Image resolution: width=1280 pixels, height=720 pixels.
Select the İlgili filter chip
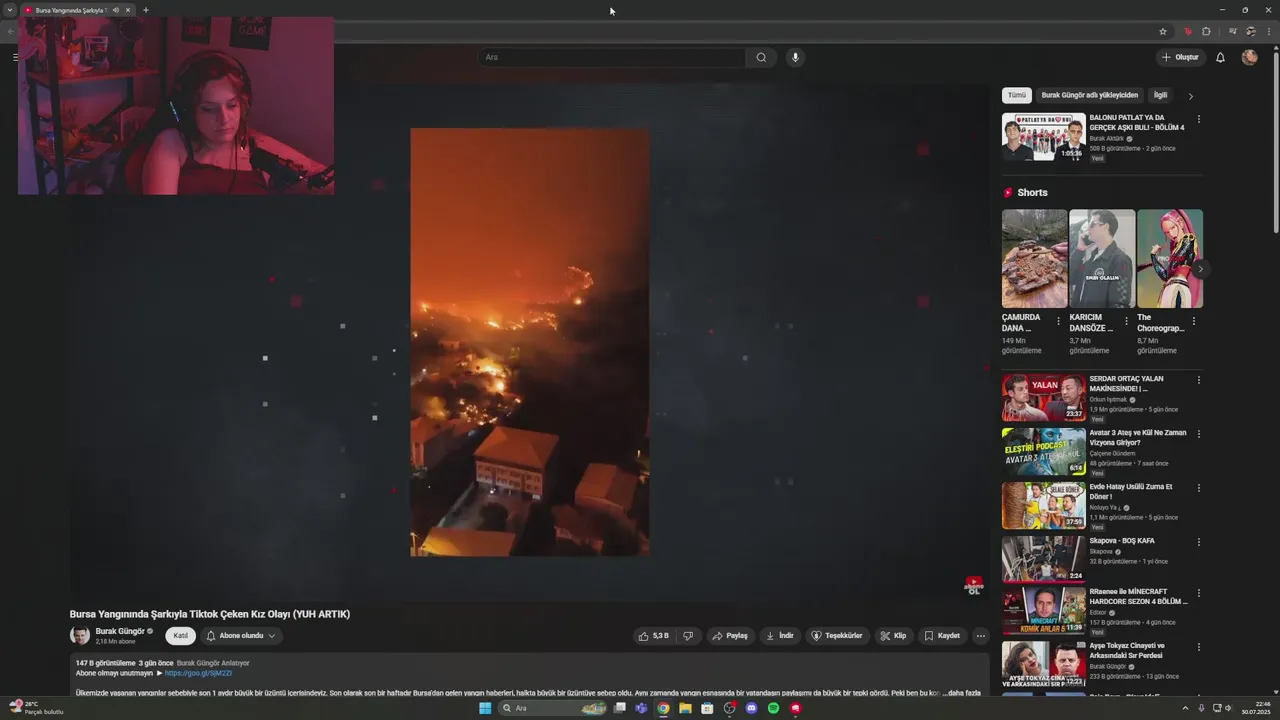click(1160, 95)
